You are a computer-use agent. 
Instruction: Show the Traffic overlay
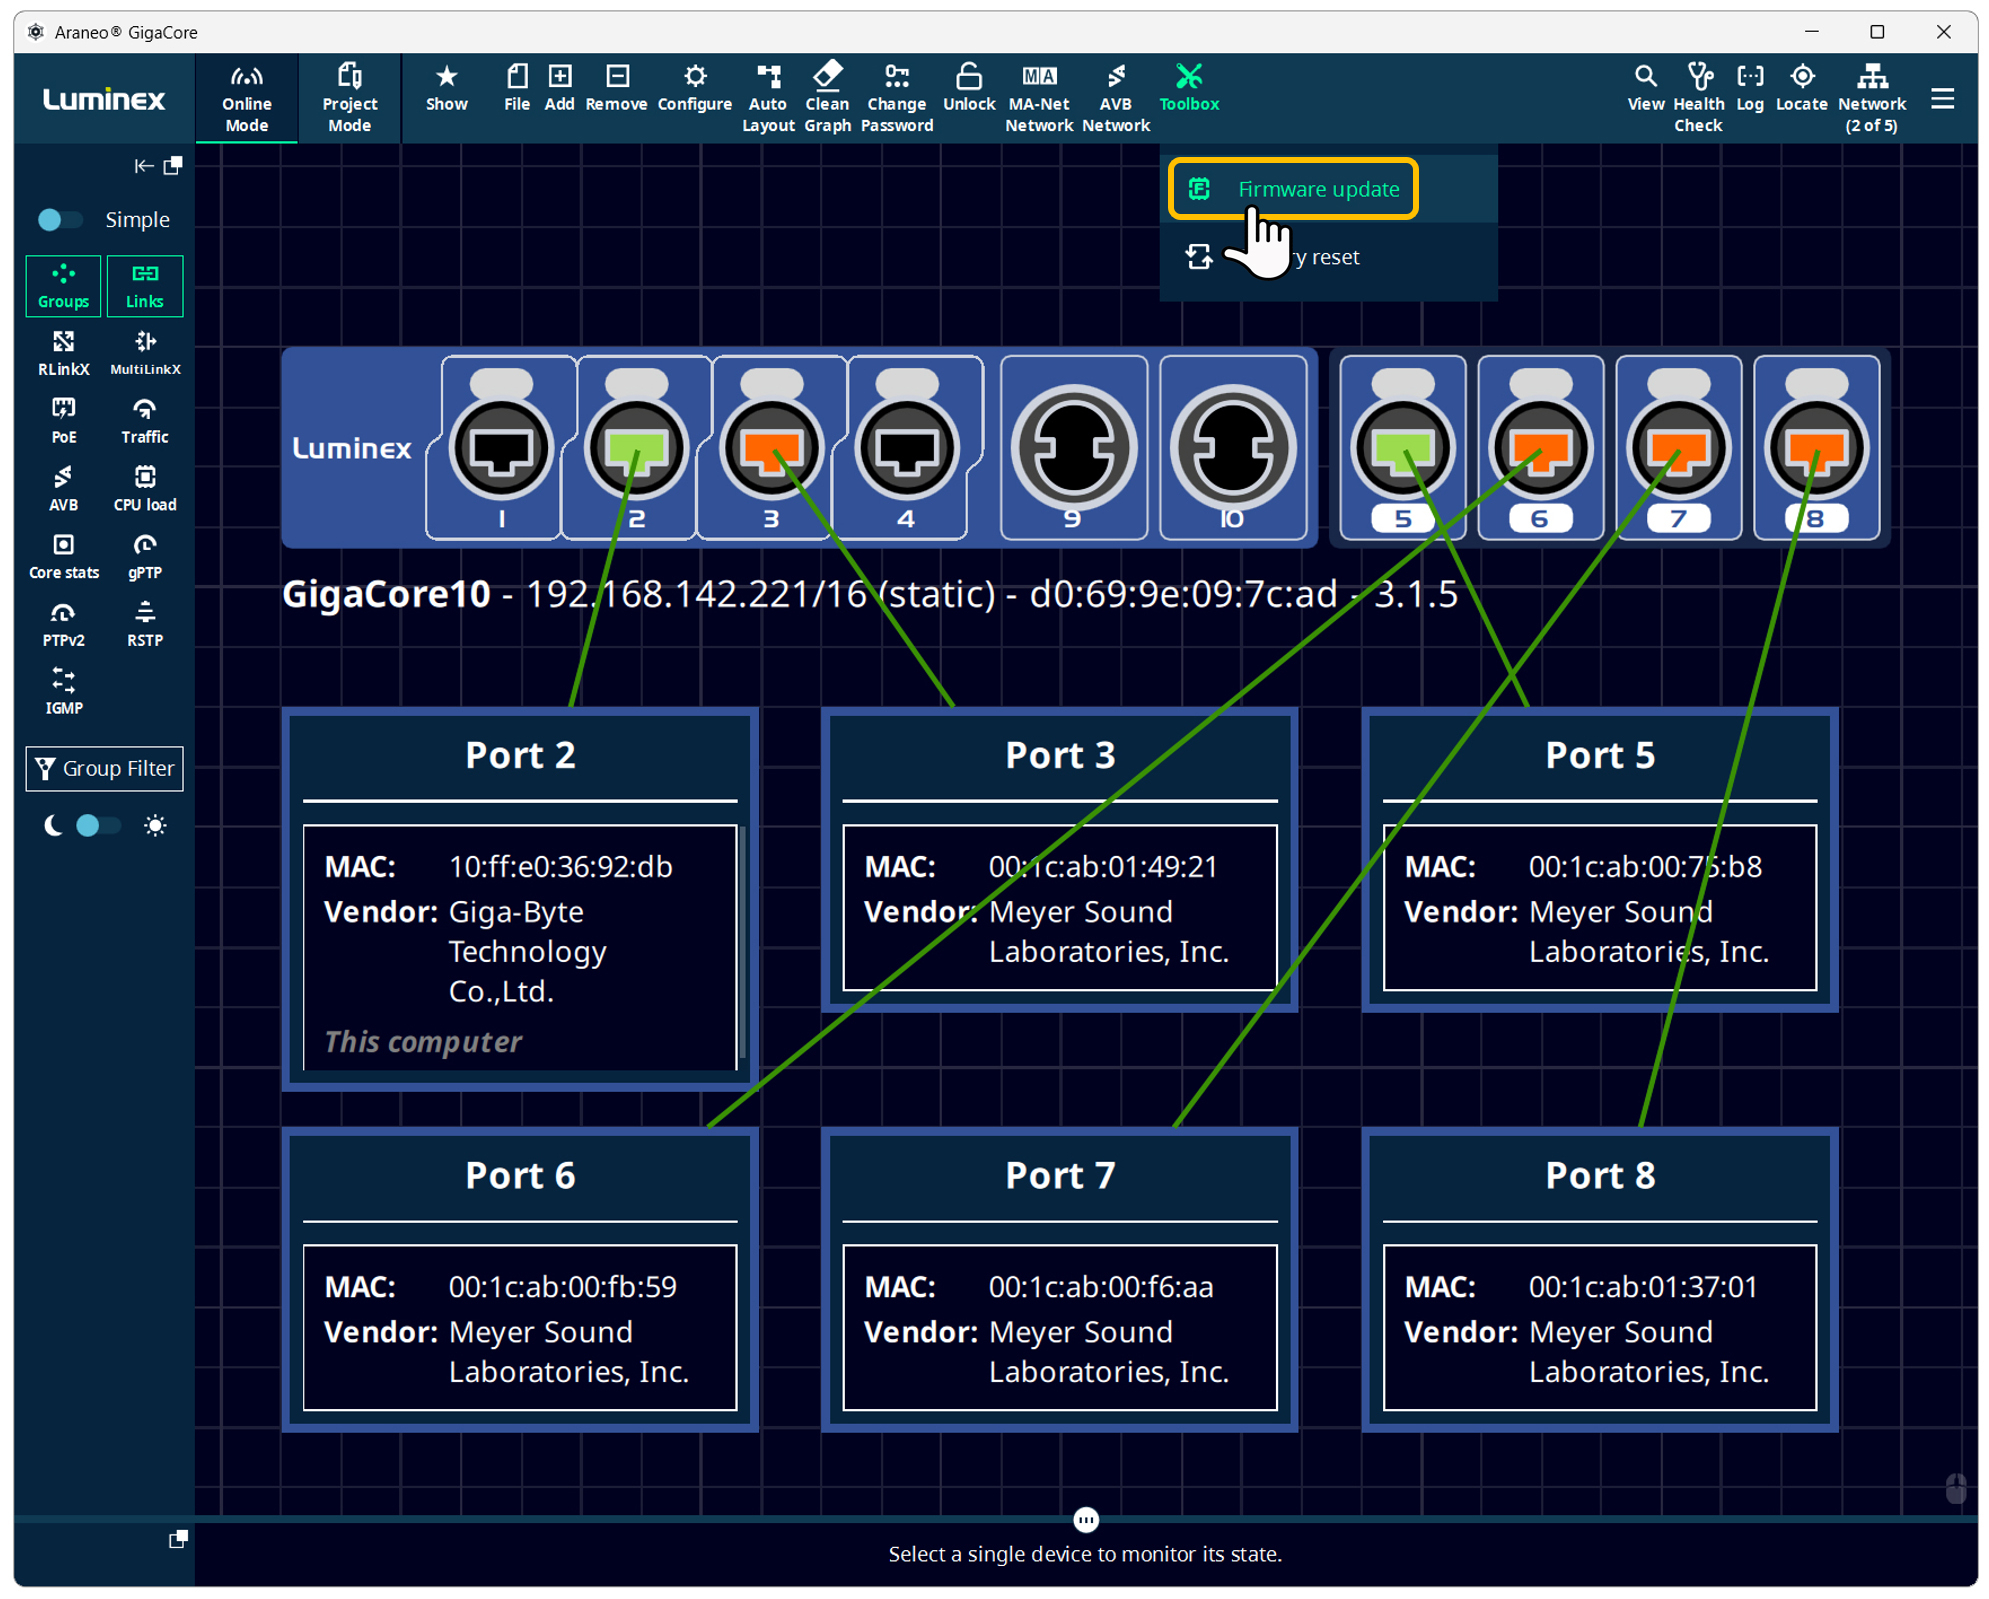(x=145, y=421)
